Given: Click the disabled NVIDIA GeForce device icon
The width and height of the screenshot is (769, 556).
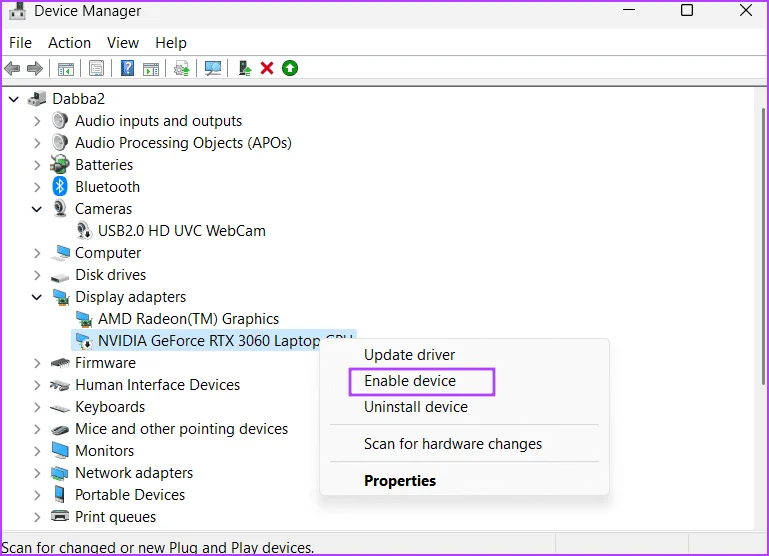Looking at the screenshot, I should click(x=83, y=341).
